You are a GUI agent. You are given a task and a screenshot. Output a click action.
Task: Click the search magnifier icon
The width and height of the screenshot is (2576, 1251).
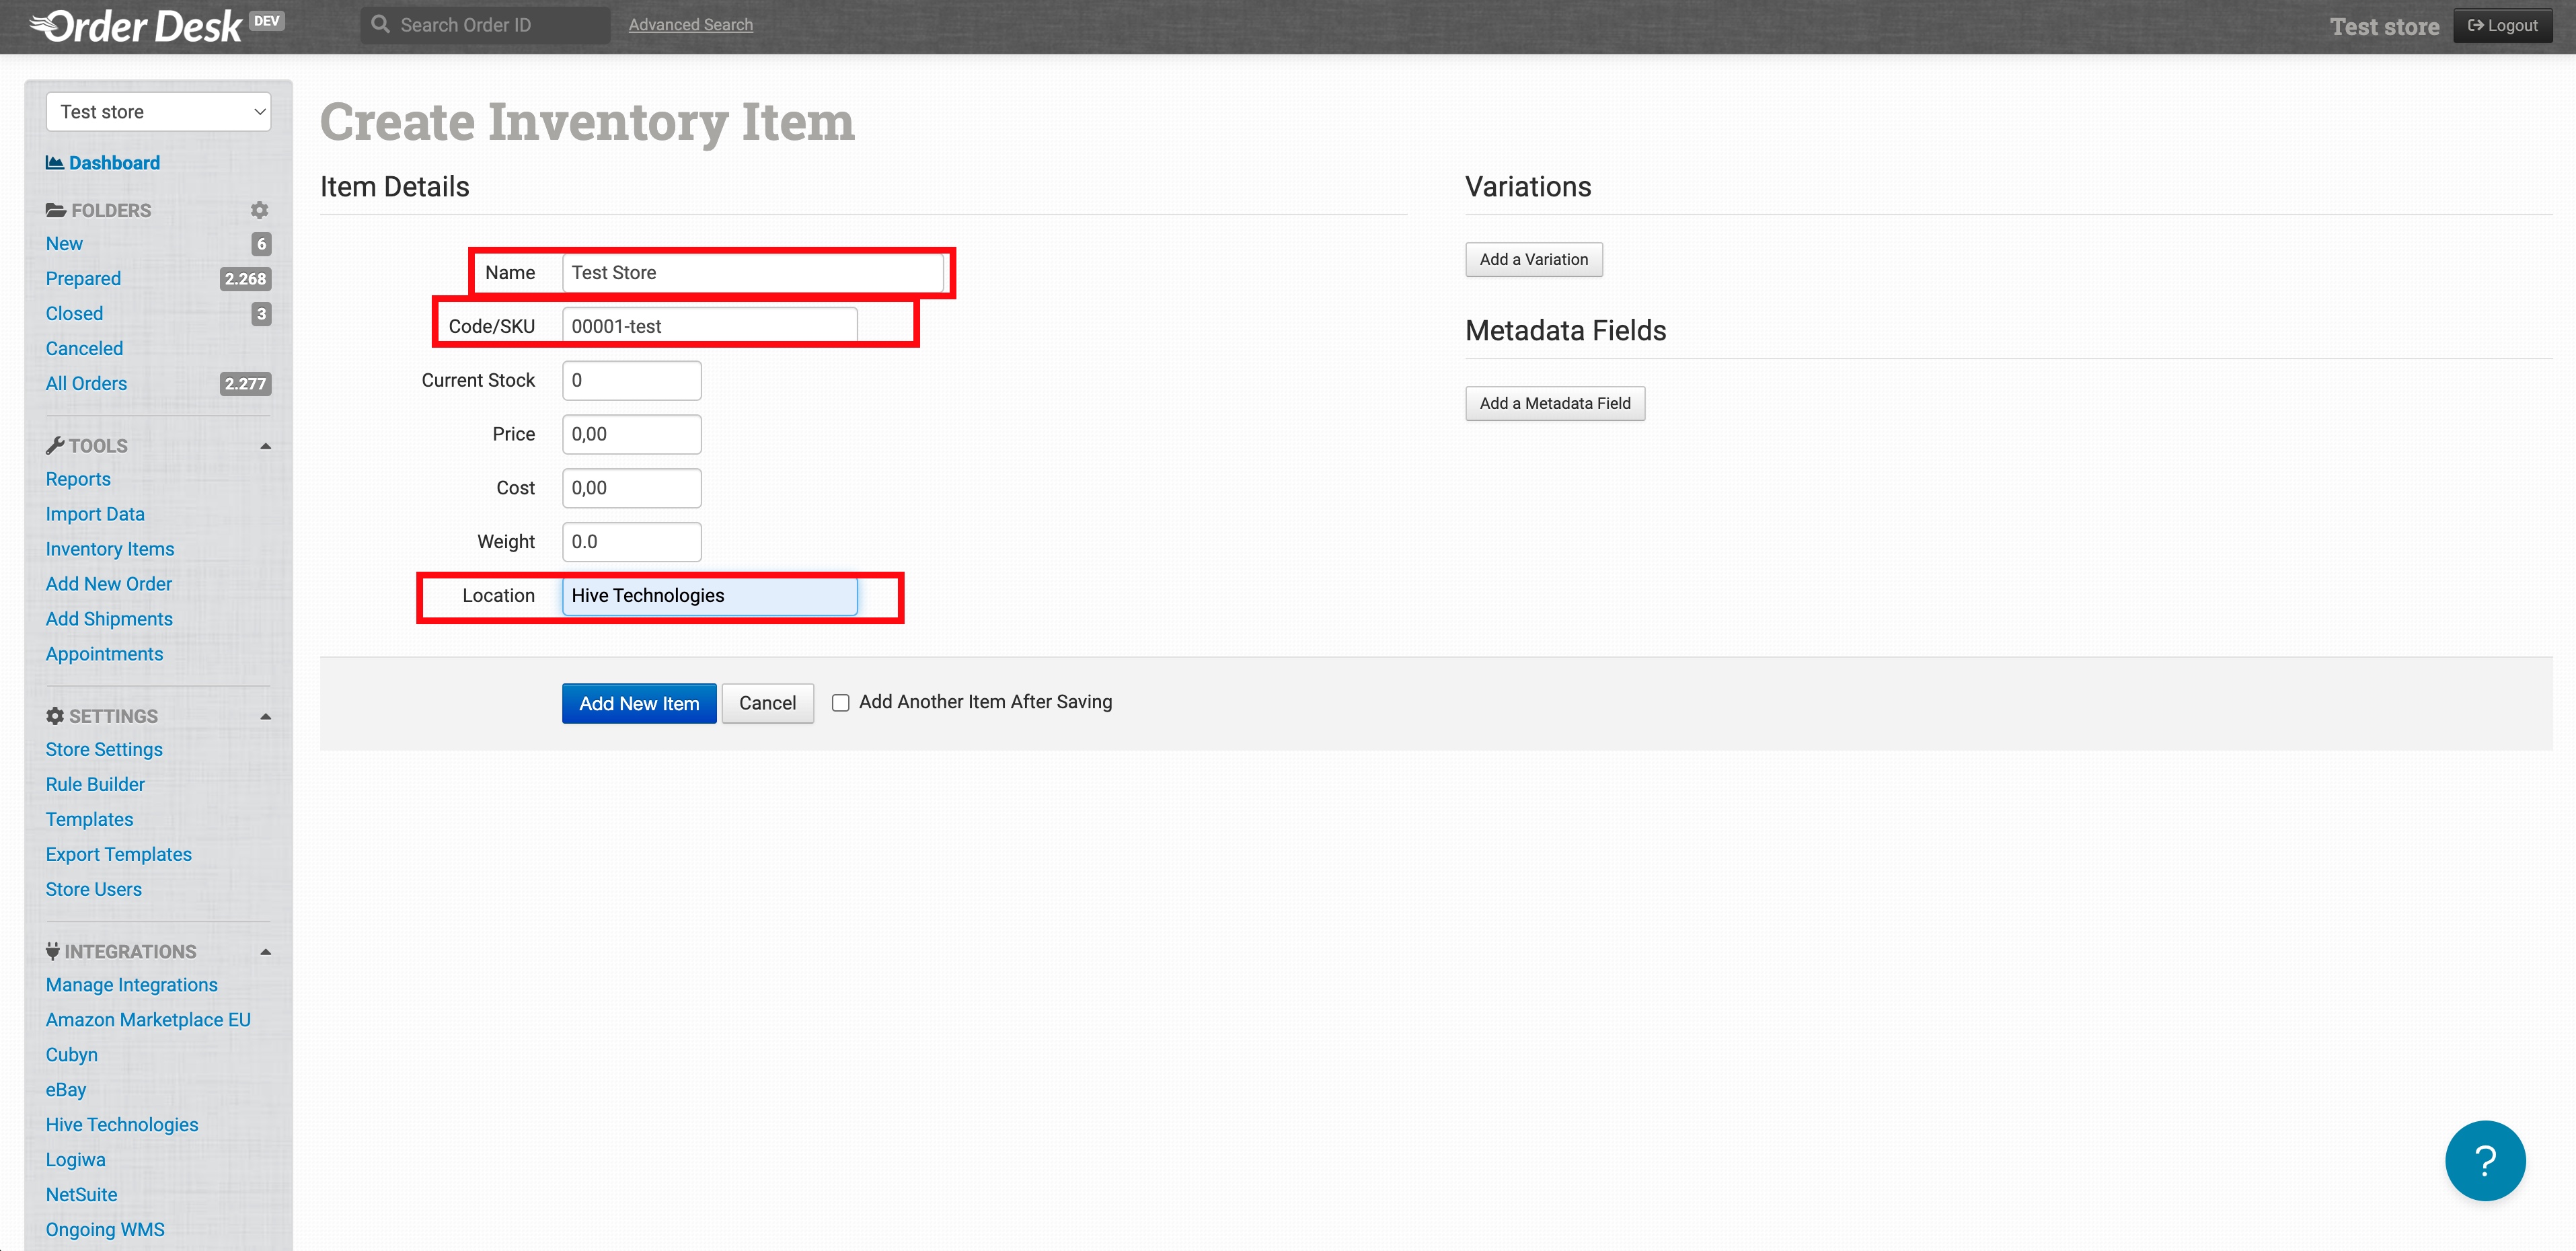[380, 24]
